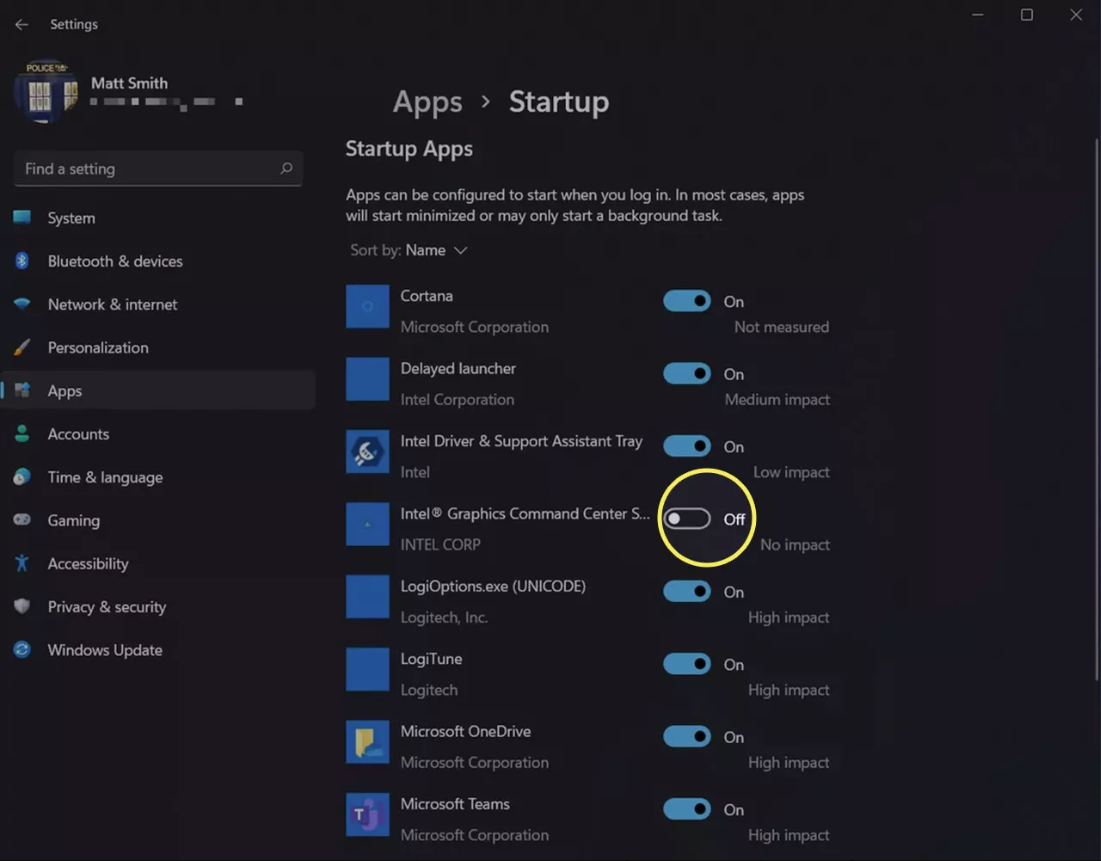The height and width of the screenshot is (861, 1101).
Task: Open Windows Update label in sidebar
Action: (x=105, y=650)
